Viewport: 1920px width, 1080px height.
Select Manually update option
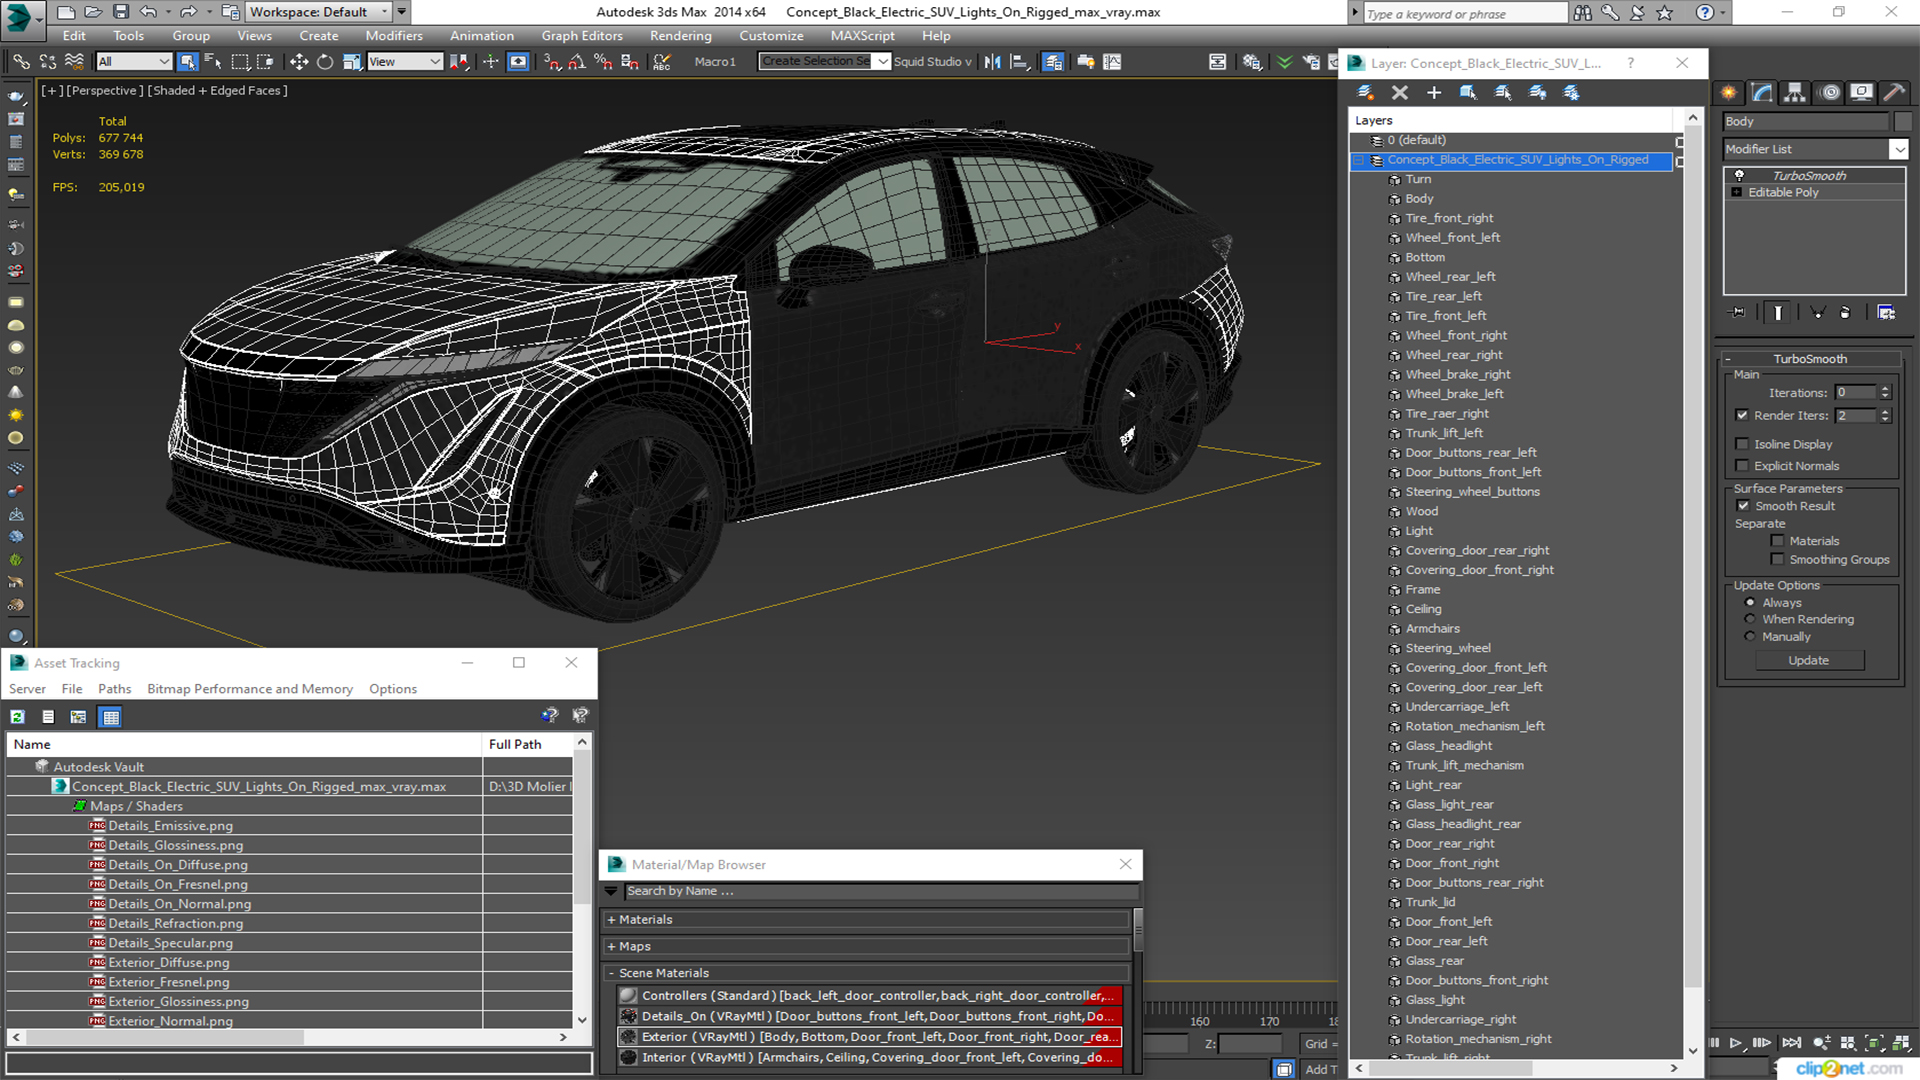(1750, 637)
